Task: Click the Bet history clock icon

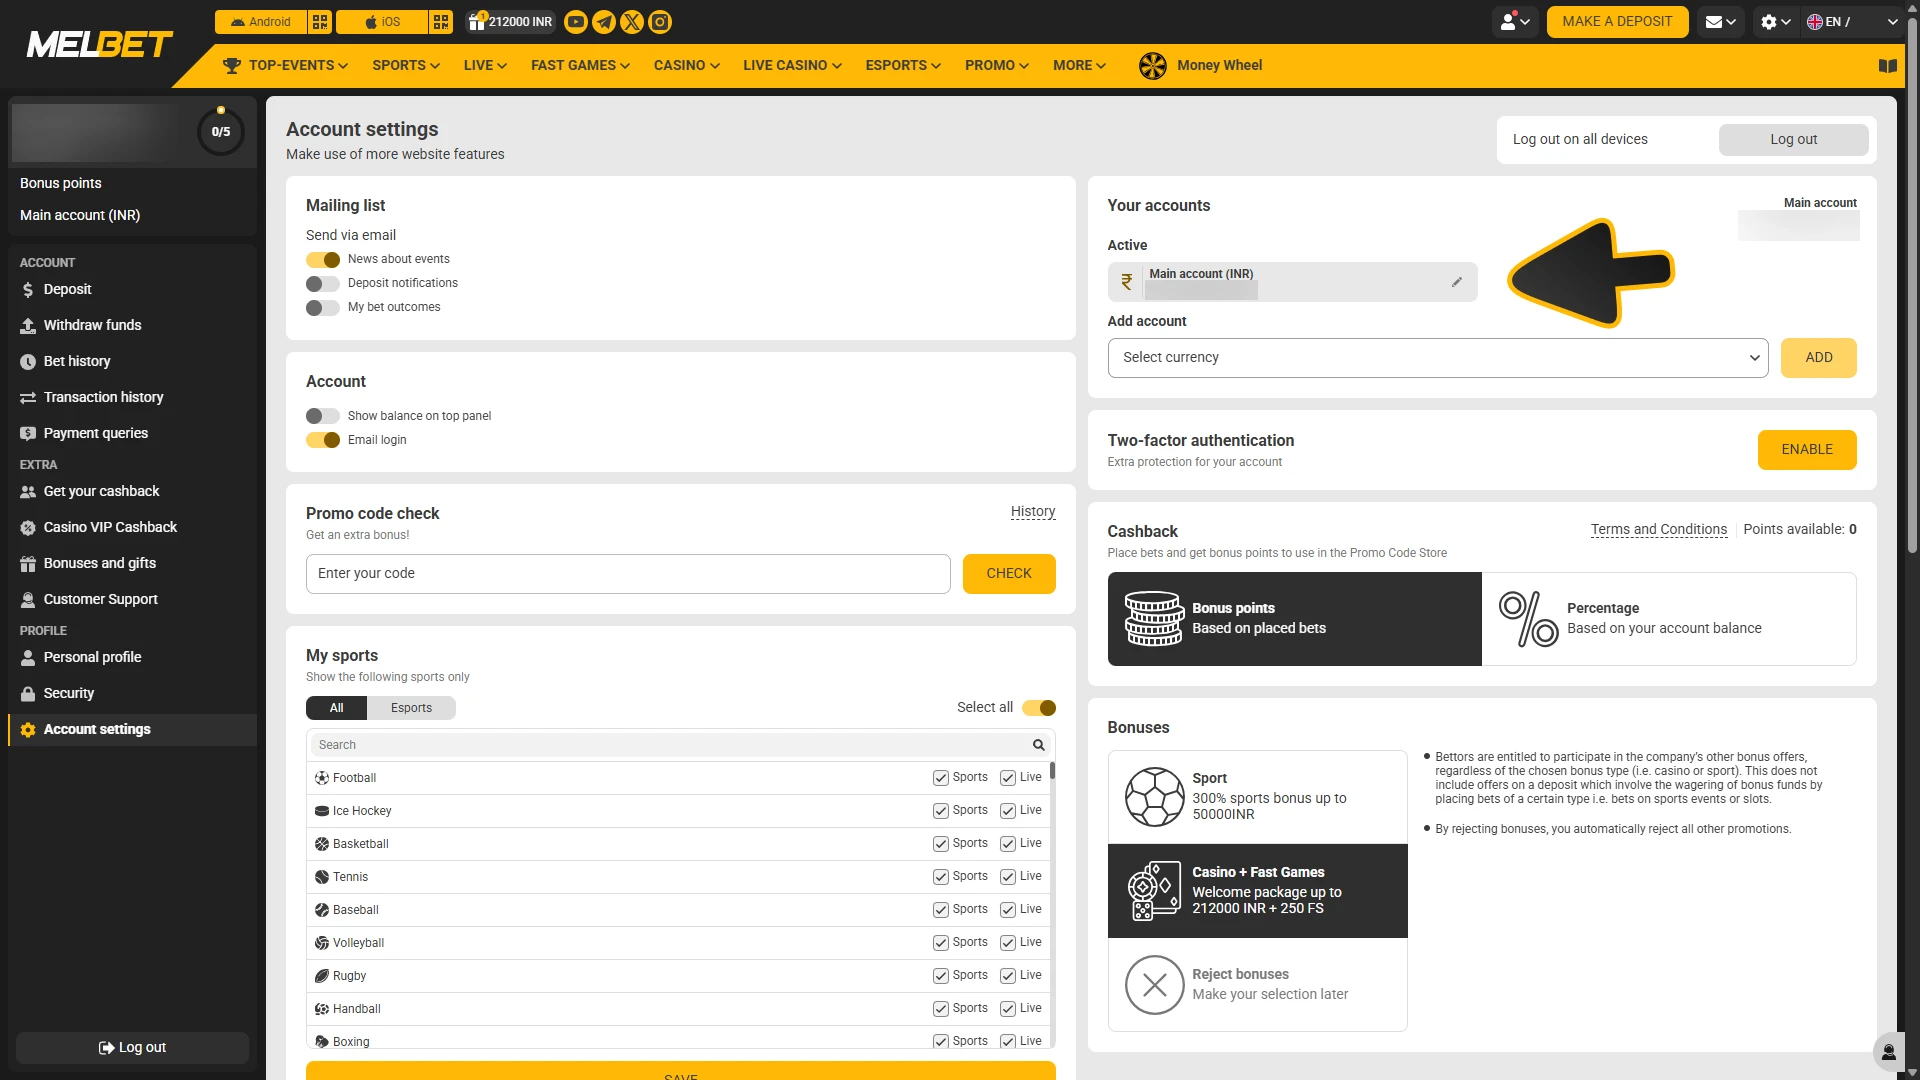Action: click(28, 362)
